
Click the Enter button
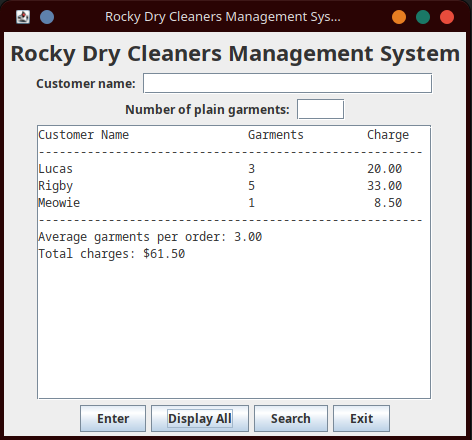[113, 418]
